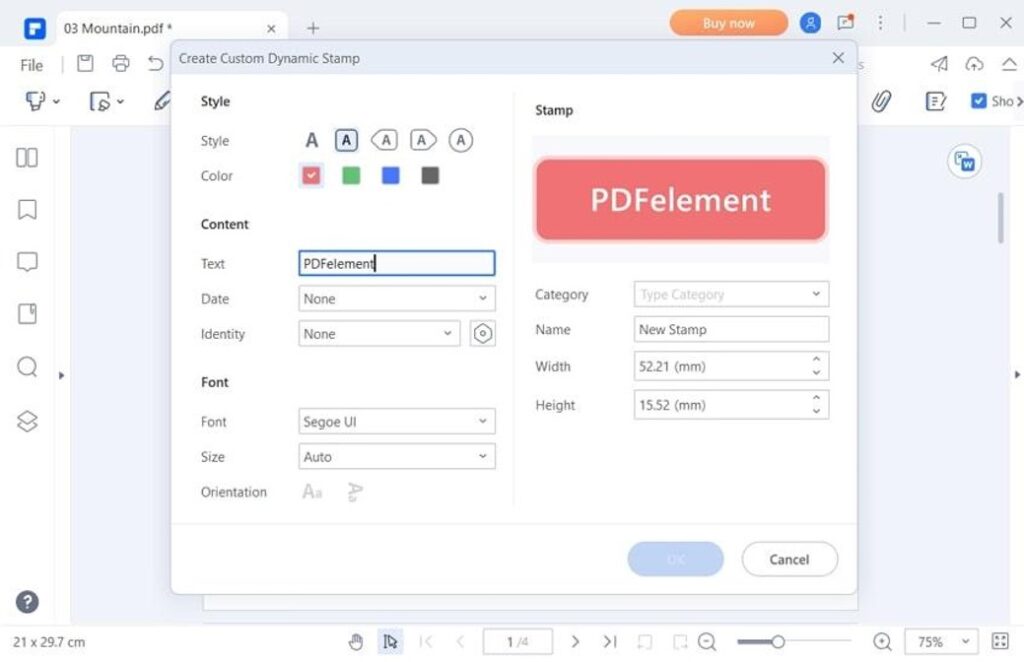Open the comments panel in sidebar
The height and width of the screenshot is (662, 1024).
click(x=27, y=262)
